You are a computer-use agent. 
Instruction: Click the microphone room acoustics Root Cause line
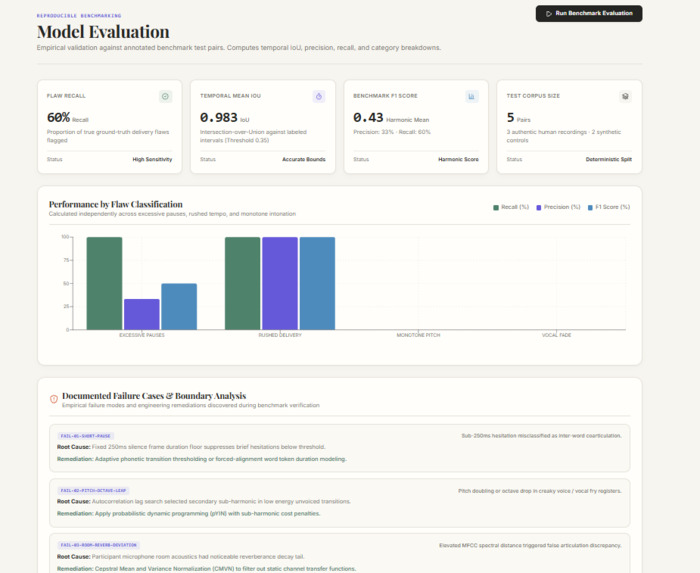pos(181,556)
